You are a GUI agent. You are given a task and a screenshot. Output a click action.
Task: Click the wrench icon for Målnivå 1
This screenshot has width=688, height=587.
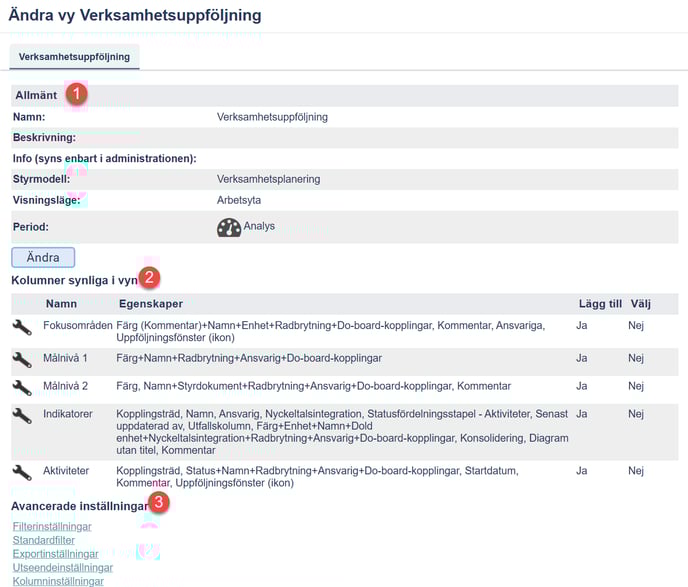coord(22,358)
